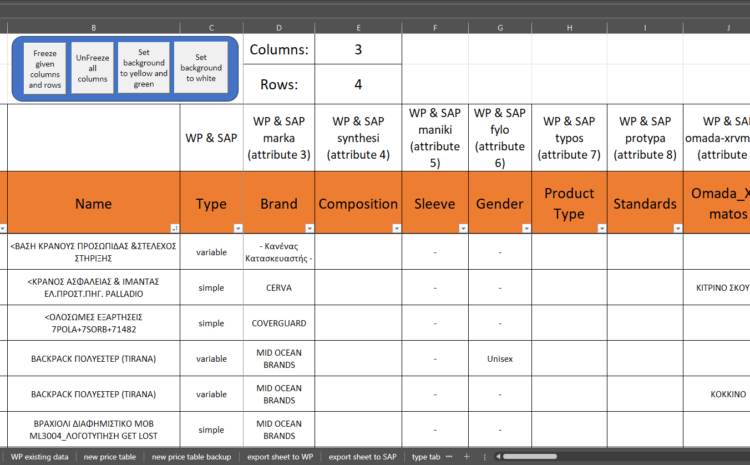Select the 'ΟΛΟΣΩΜΕΣ ΕΞΑΡΤΗΣΕΙΣ 7POLA+7SORB+71482' cell
This screenshot has height=465, width=750.
coord(94,323)
